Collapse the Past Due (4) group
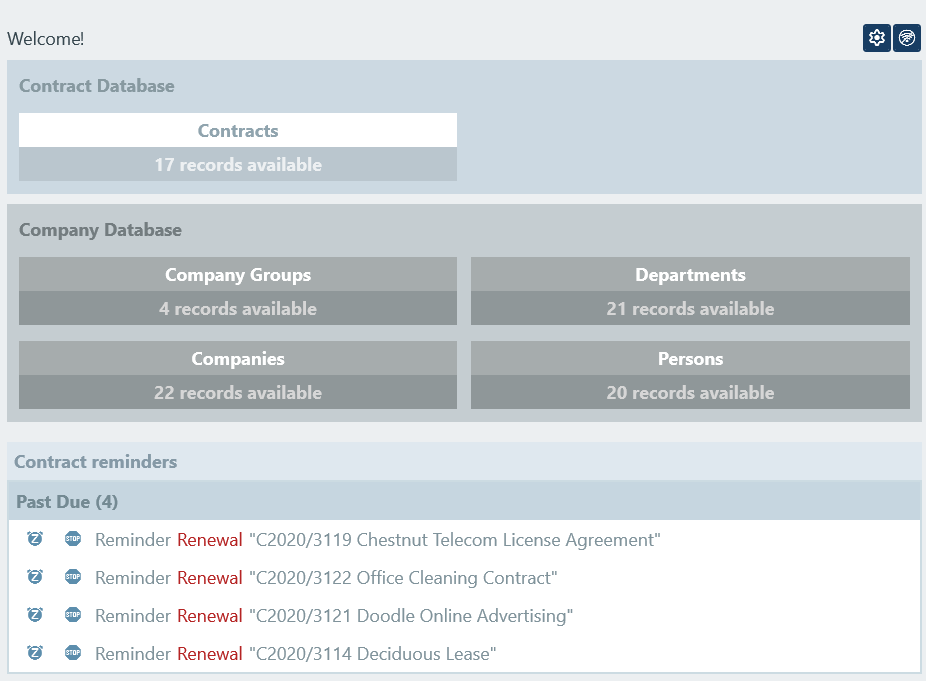The height and width of the screenshot is (681, 926). 67,501
